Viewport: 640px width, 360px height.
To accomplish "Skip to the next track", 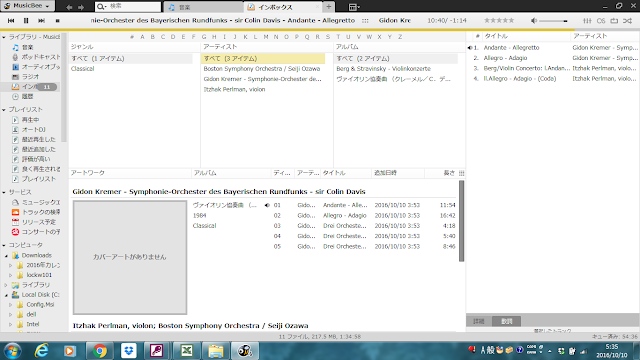I will 41,20.
